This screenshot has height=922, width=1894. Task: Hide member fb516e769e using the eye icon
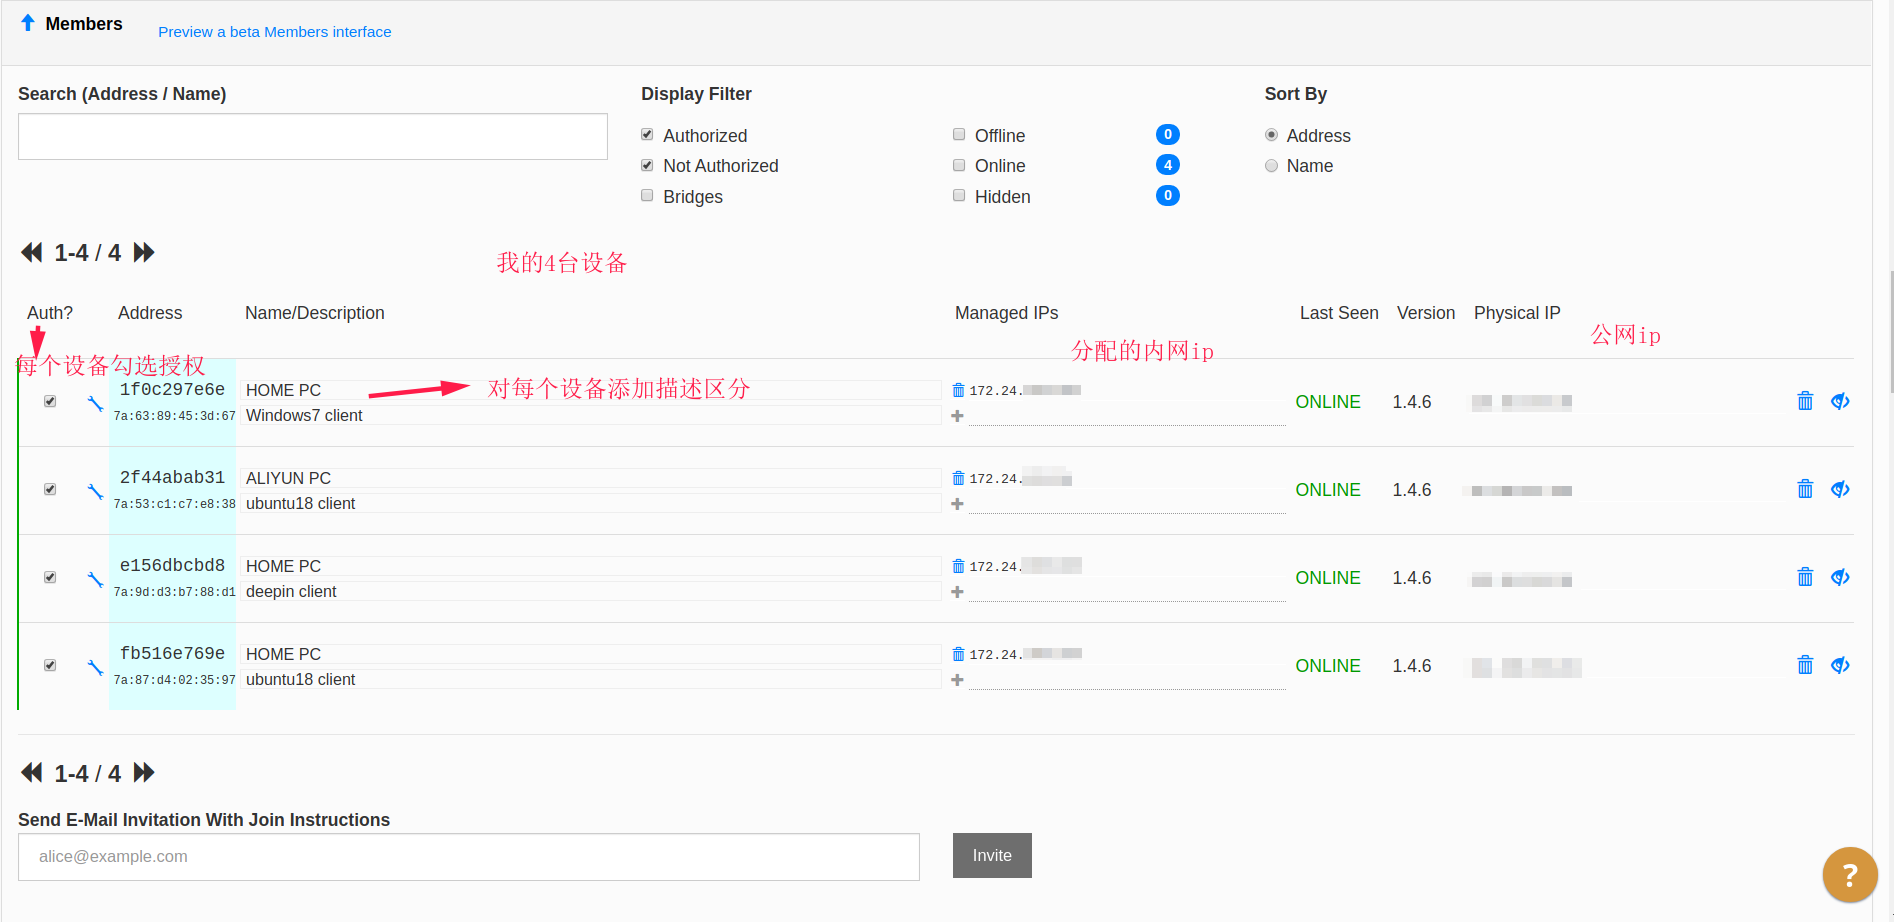coord(1839,665)
